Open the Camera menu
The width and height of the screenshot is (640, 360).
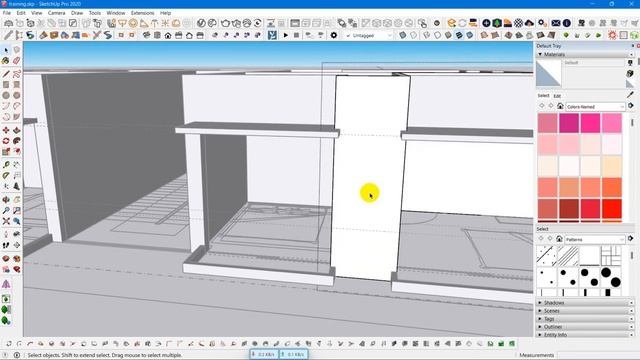point(56,13)
